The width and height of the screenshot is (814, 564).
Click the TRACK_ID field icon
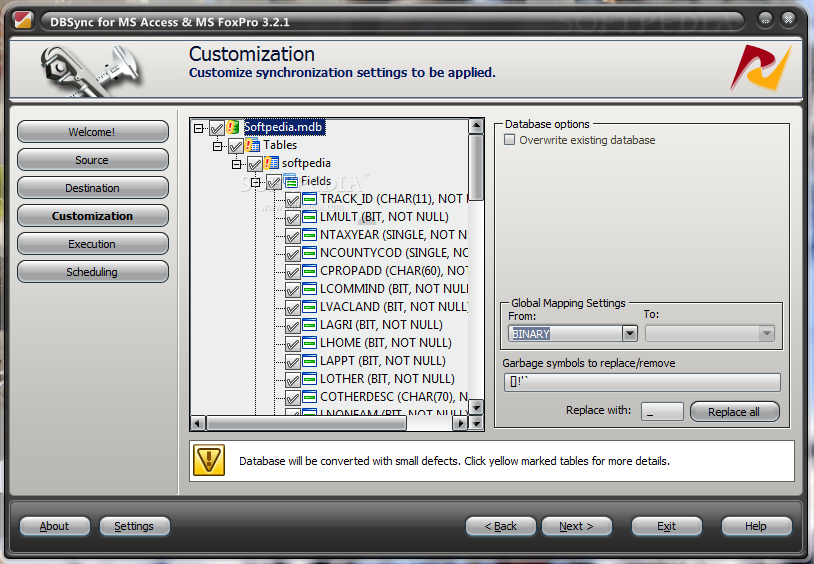(309, 199)
